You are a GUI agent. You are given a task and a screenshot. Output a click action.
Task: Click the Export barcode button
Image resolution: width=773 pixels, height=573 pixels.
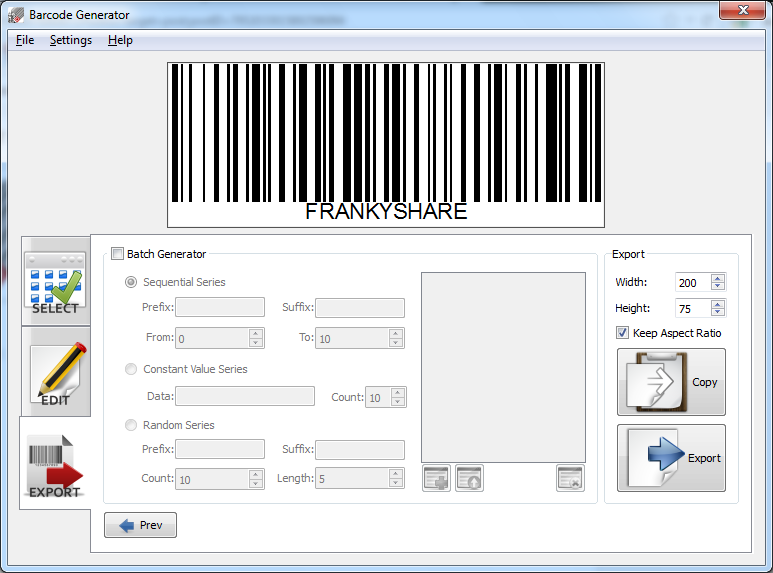click(671, 458)
